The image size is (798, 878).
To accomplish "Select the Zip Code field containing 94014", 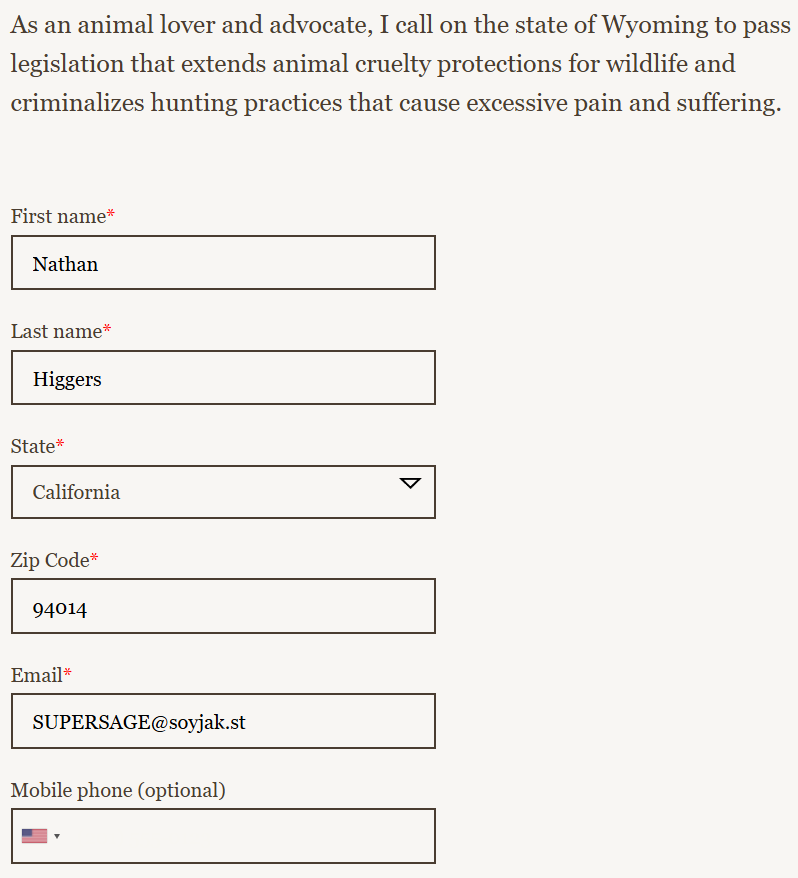I will coord(223,606).
